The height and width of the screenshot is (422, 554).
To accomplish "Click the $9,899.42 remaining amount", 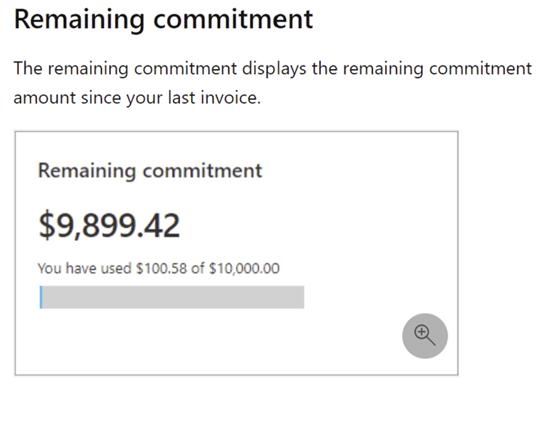I will click(x=109, y=225).
